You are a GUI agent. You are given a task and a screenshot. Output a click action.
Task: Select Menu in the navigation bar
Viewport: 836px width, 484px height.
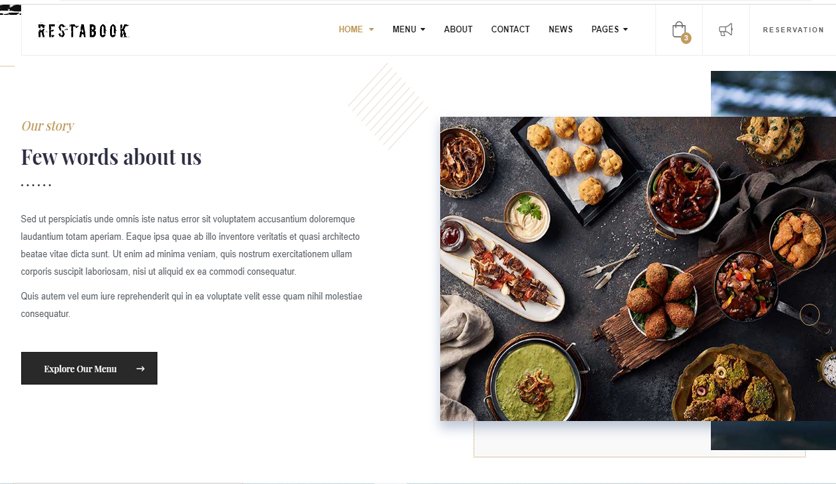(x=404, y=29)
